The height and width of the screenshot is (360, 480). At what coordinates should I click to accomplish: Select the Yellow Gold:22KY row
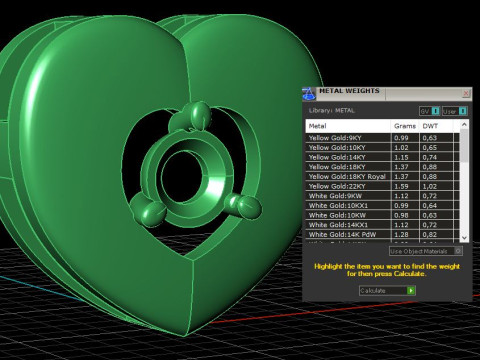(382, 186)
